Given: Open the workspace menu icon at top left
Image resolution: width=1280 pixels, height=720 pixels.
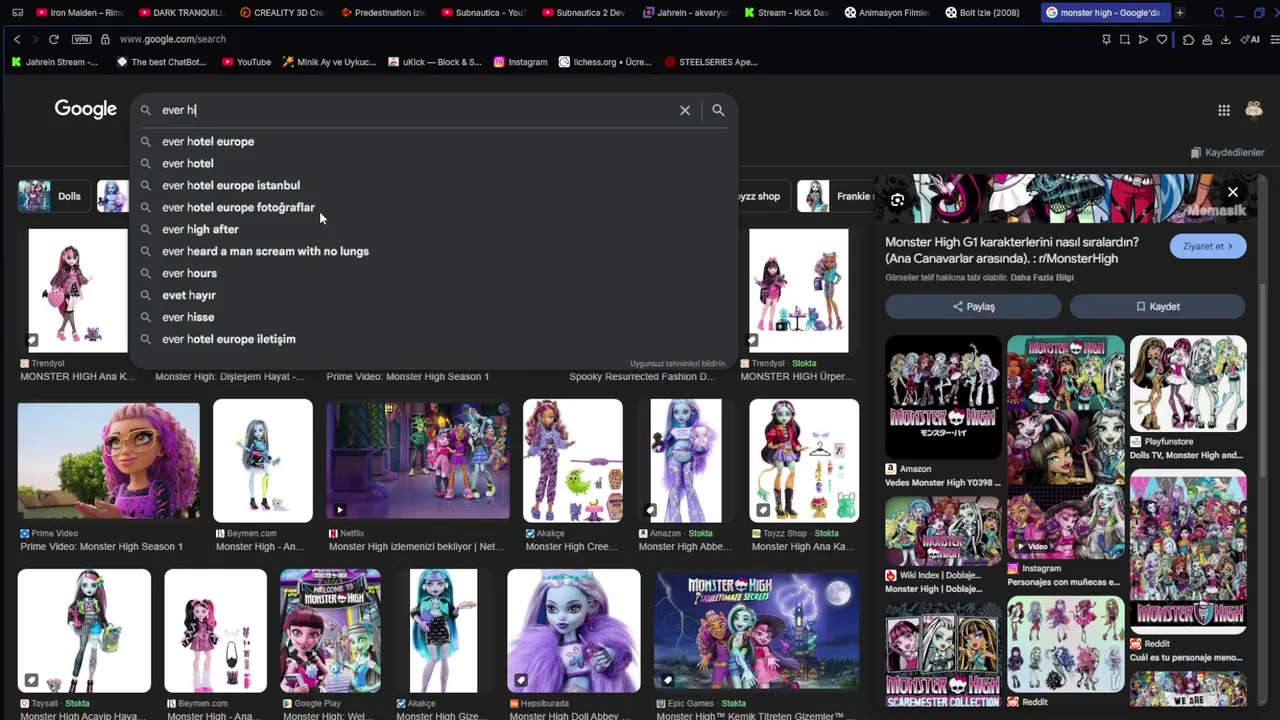Looking at the screenshot, I should point(17,13).
